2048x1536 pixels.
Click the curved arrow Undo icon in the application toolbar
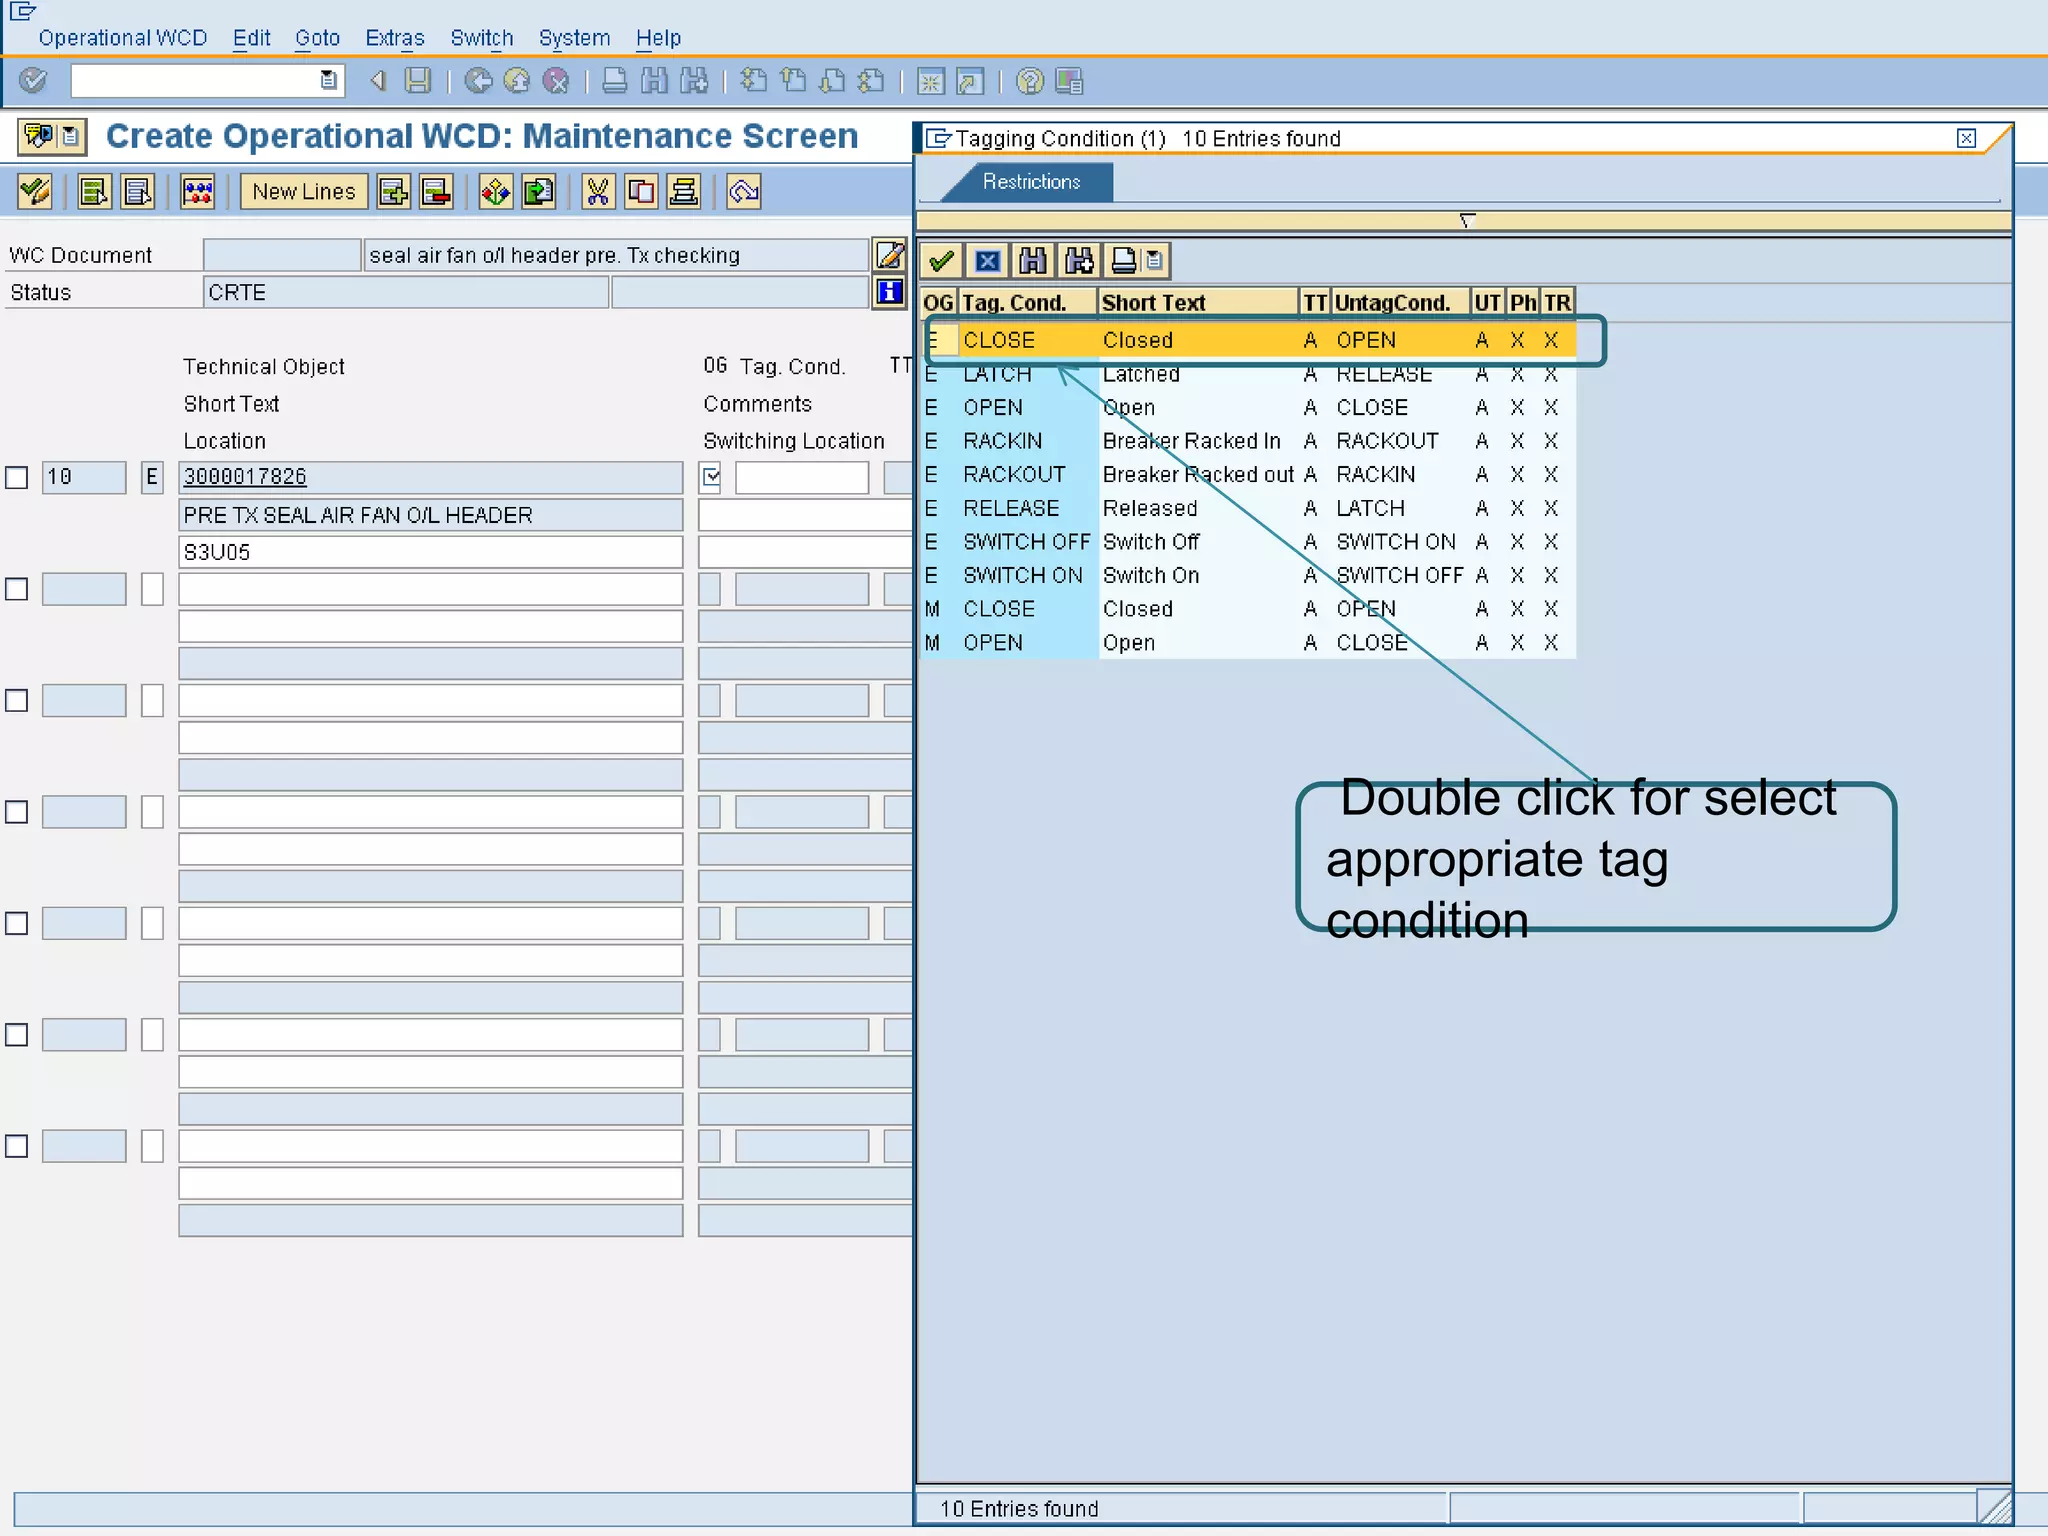click(x=744, y=191)
